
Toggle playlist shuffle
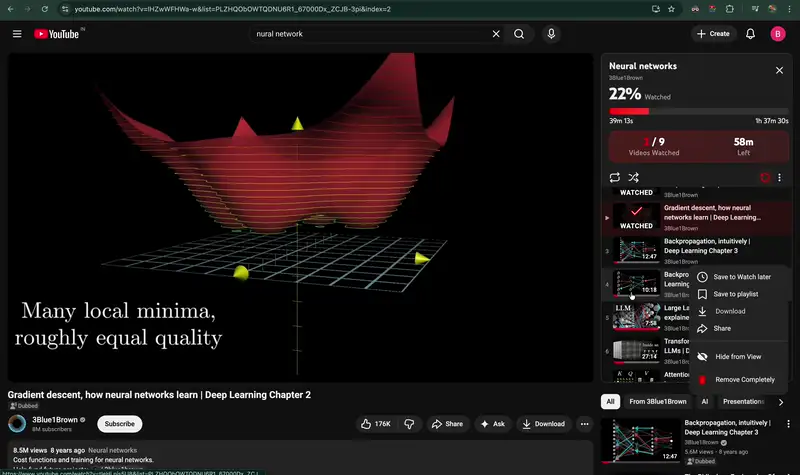pyautogui.click(x=633, y=177)
